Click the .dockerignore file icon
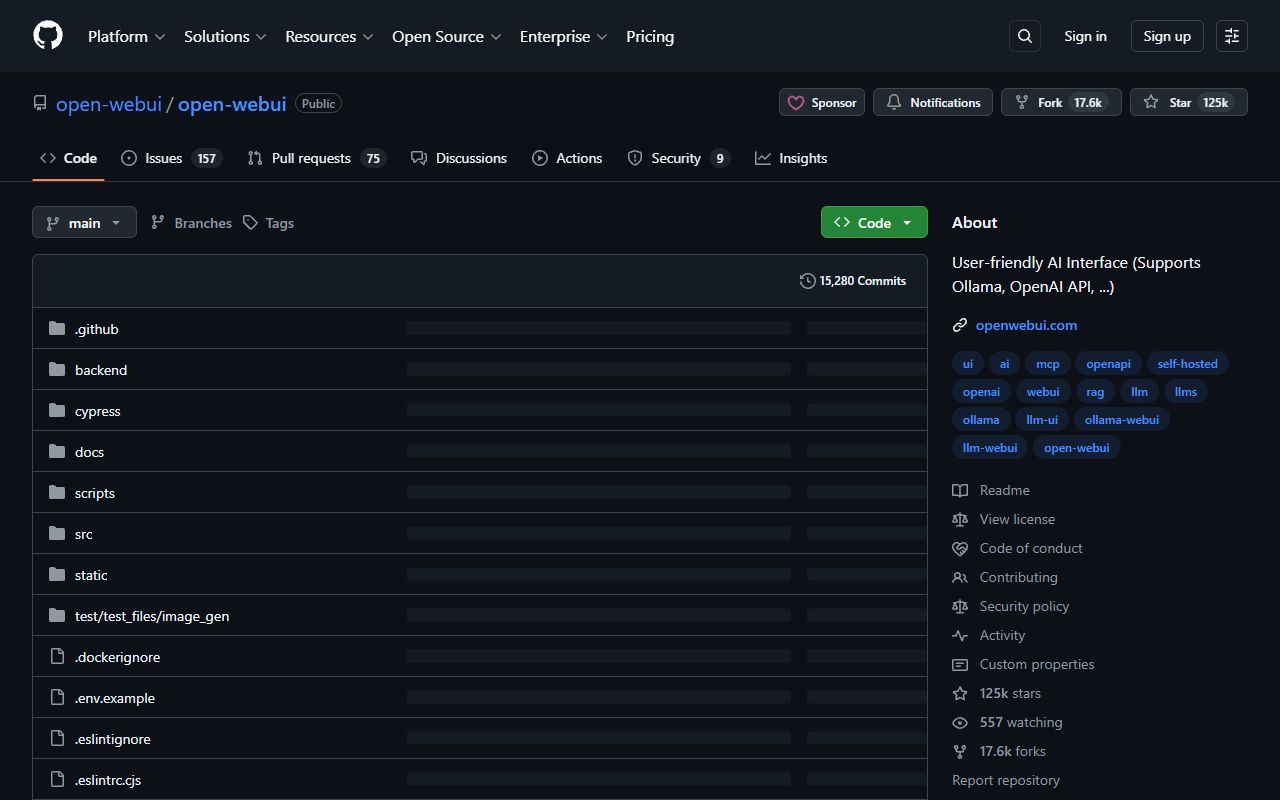Screen dimensions: 1280x800 pos(56,656)
